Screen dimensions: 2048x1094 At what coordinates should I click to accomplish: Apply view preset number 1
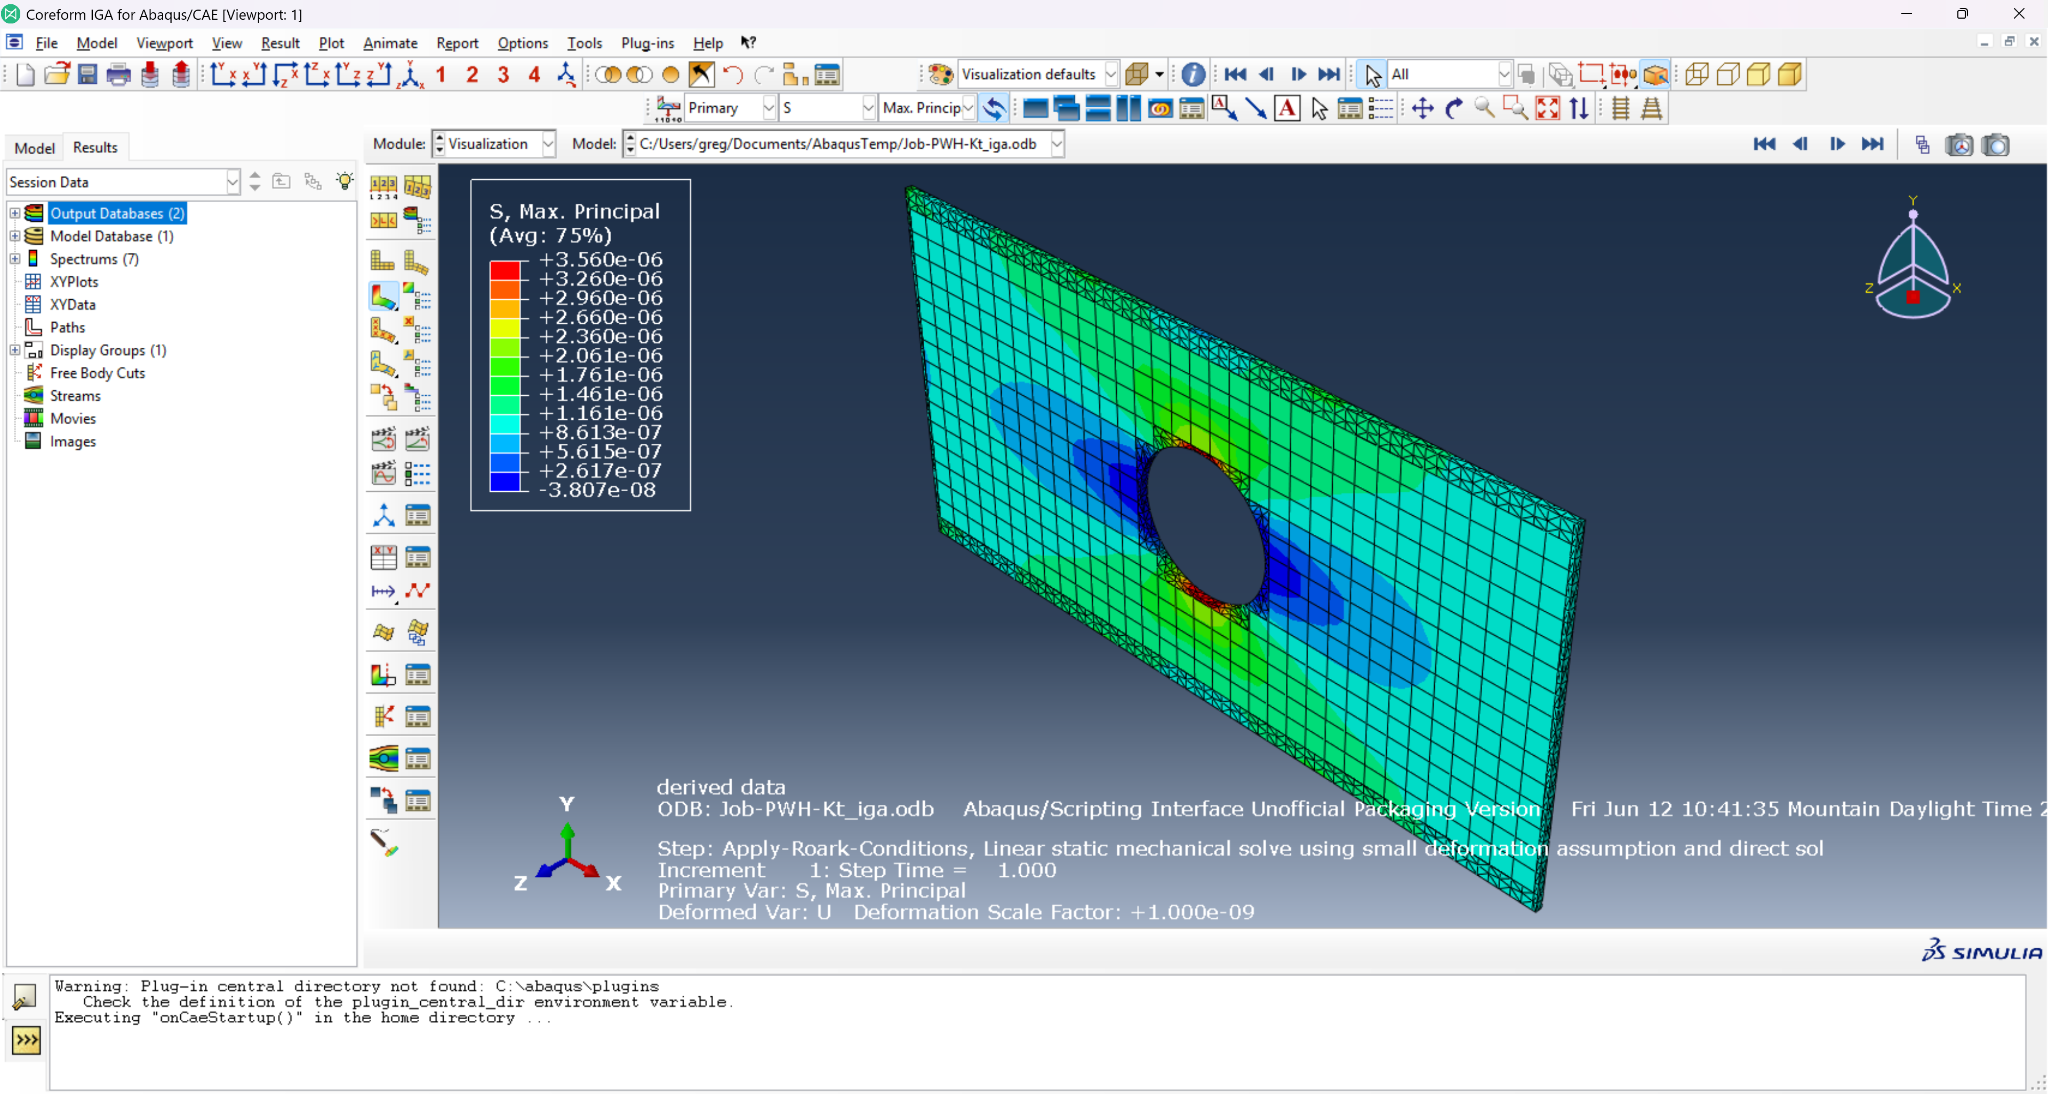coord(441,74)
